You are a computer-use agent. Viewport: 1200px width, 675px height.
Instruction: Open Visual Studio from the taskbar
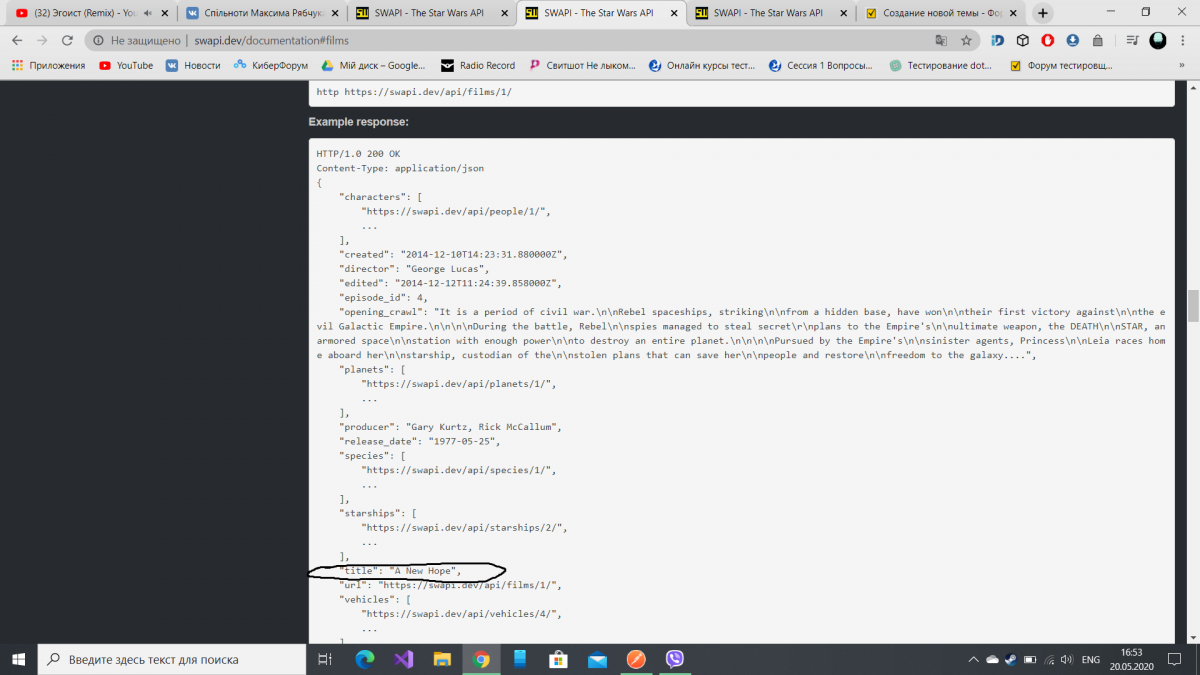403,659
